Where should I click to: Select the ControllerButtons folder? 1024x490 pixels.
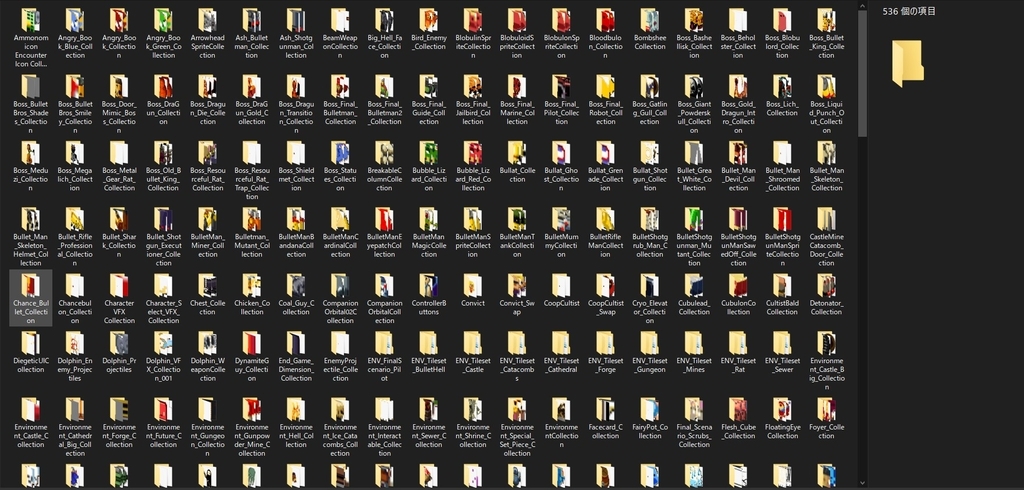click(428, 295)
